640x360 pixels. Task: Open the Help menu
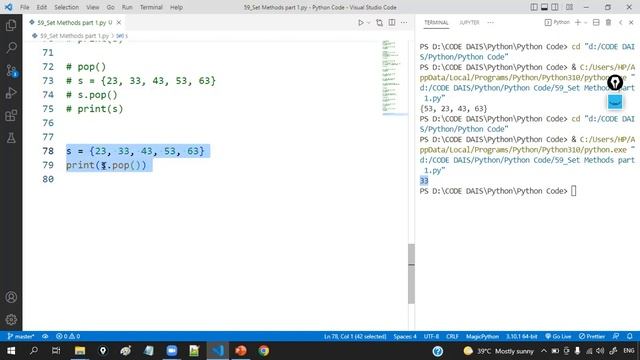176,7
